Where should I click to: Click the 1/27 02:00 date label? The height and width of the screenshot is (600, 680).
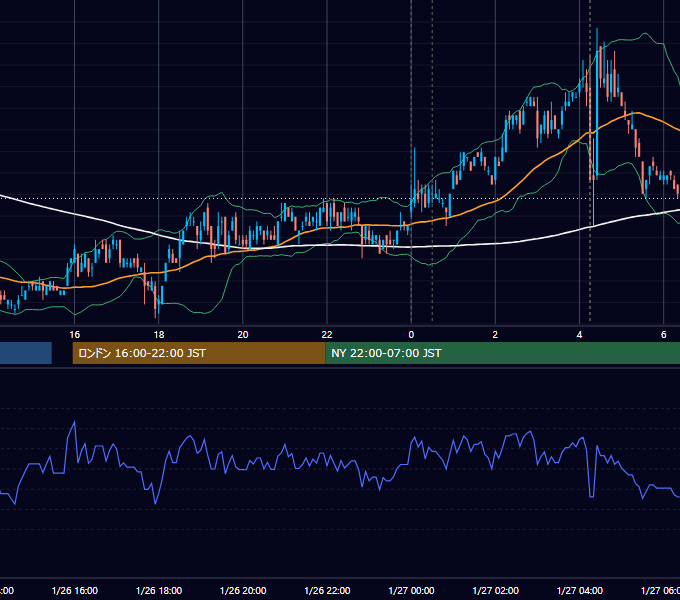[x=495, y=590]
